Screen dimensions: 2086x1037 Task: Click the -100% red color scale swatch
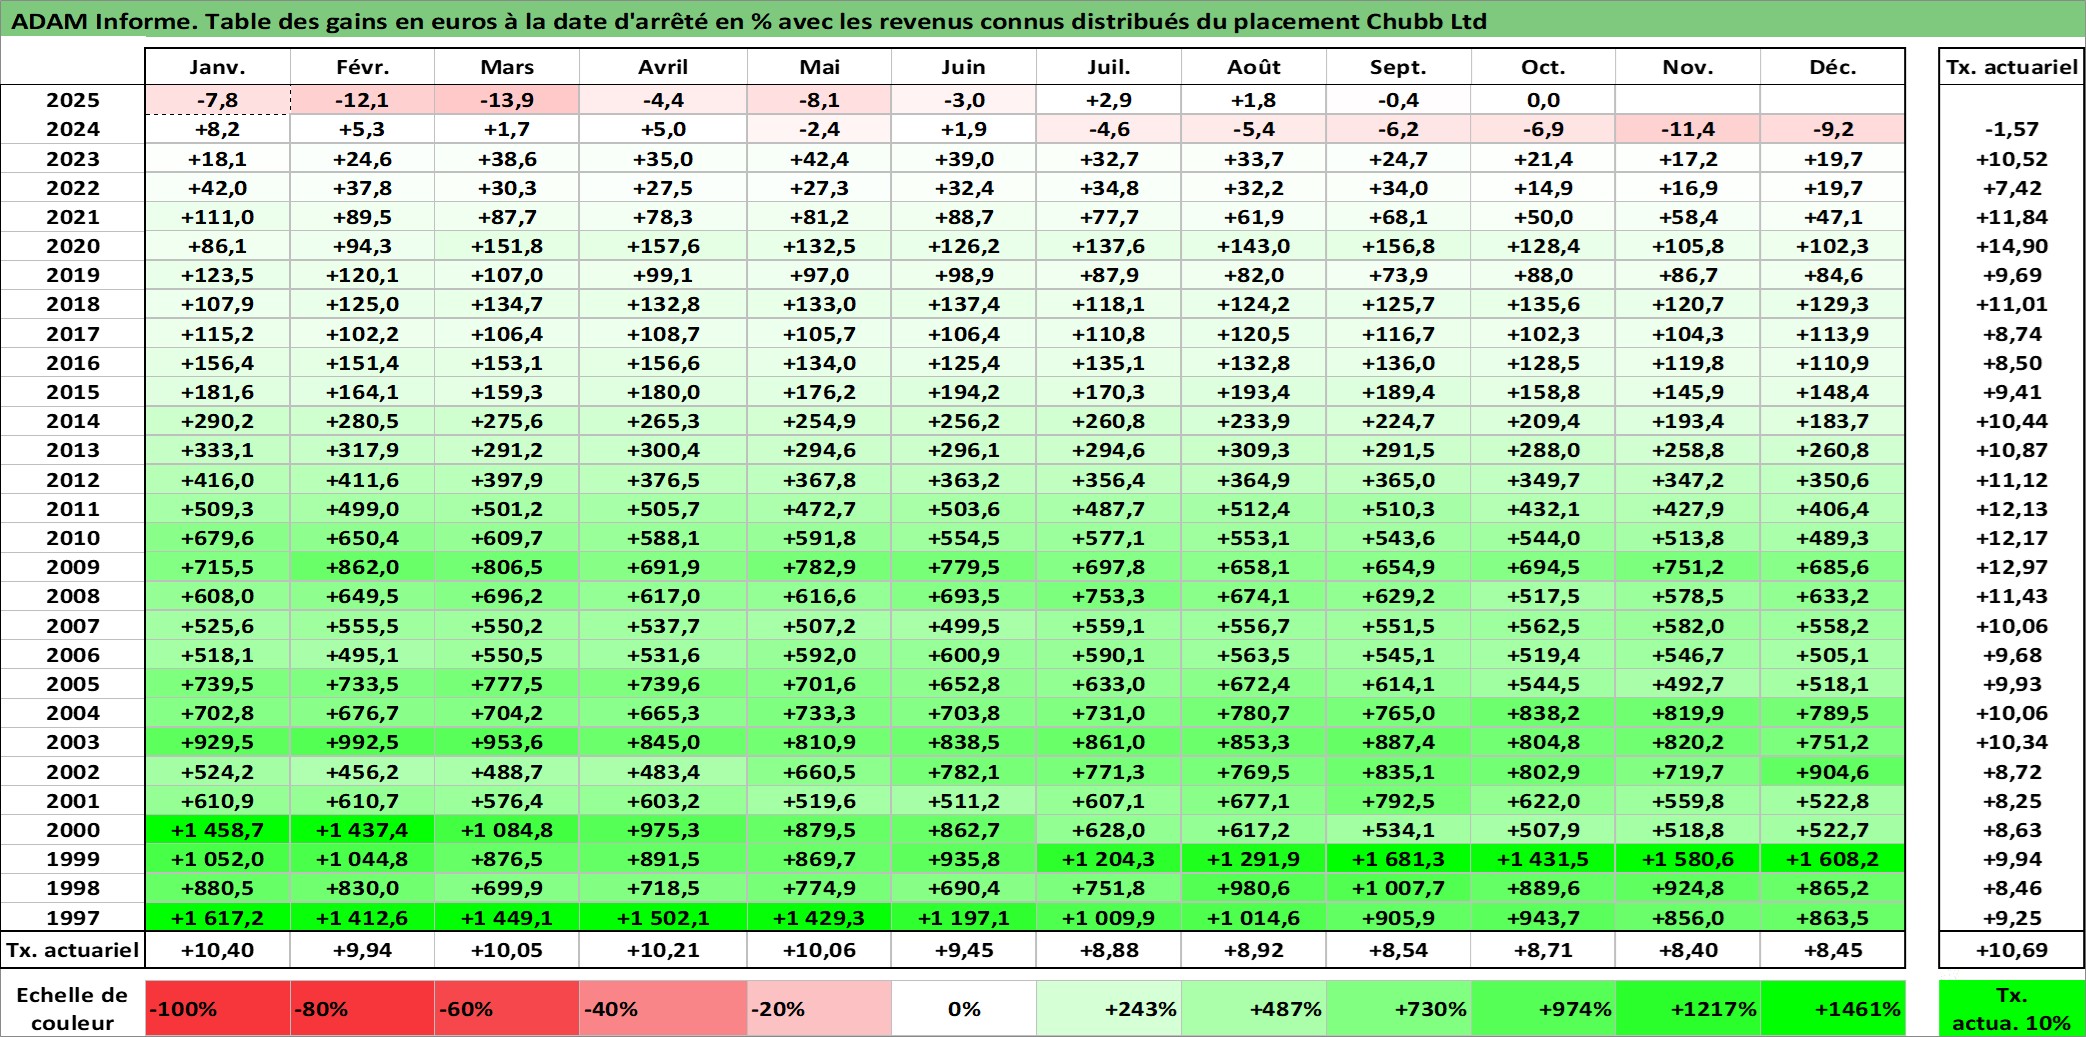point(217,1008)
